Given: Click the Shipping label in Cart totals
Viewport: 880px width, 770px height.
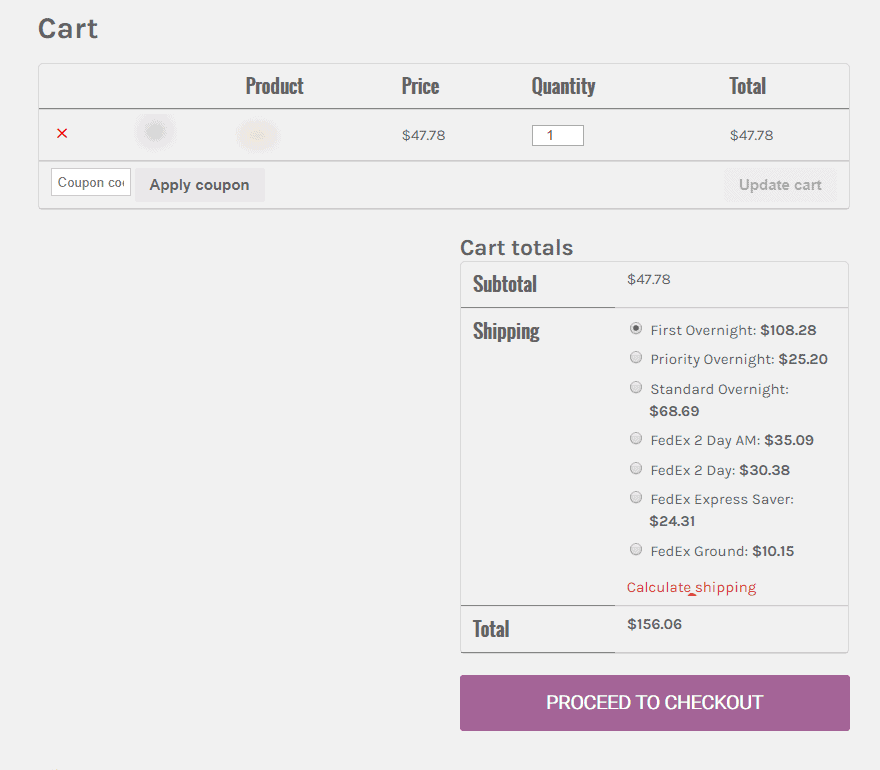Looking at the screenshot, I should 506,332.
